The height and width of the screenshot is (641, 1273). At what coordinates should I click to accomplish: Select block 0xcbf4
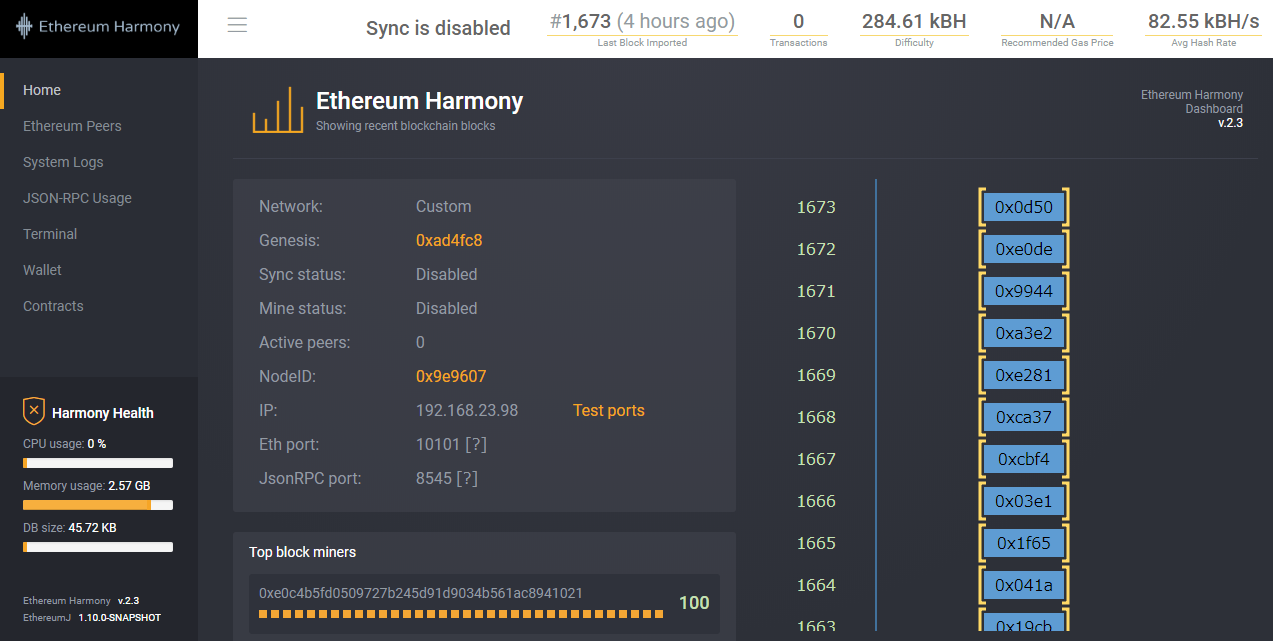pos(1024,459)
